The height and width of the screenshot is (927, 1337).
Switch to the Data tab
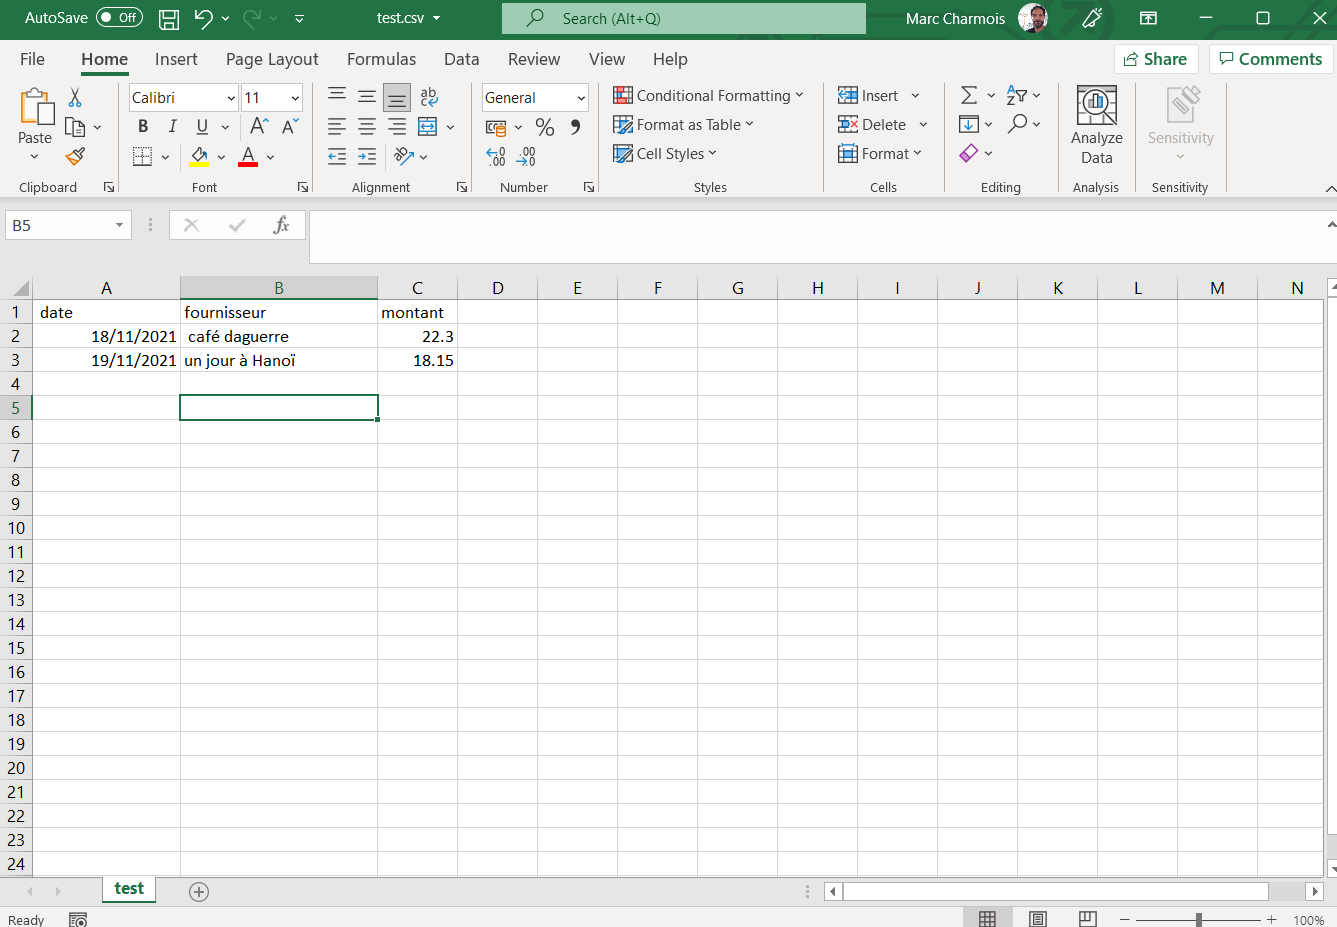(x=461, y=59)
